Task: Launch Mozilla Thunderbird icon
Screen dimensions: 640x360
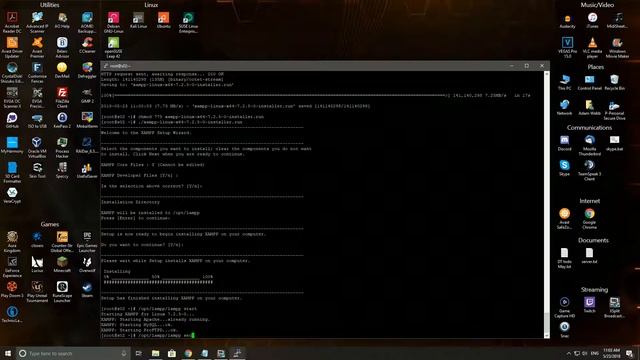Action: [x=589, y=145]
